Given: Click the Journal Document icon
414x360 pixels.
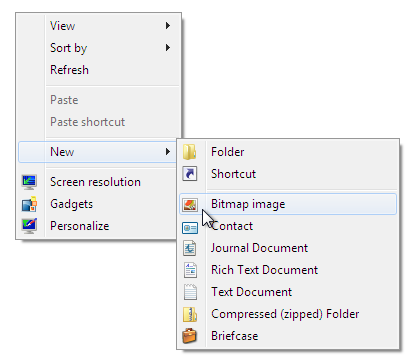Looking at the screenshot, I should tap(190, 248).
